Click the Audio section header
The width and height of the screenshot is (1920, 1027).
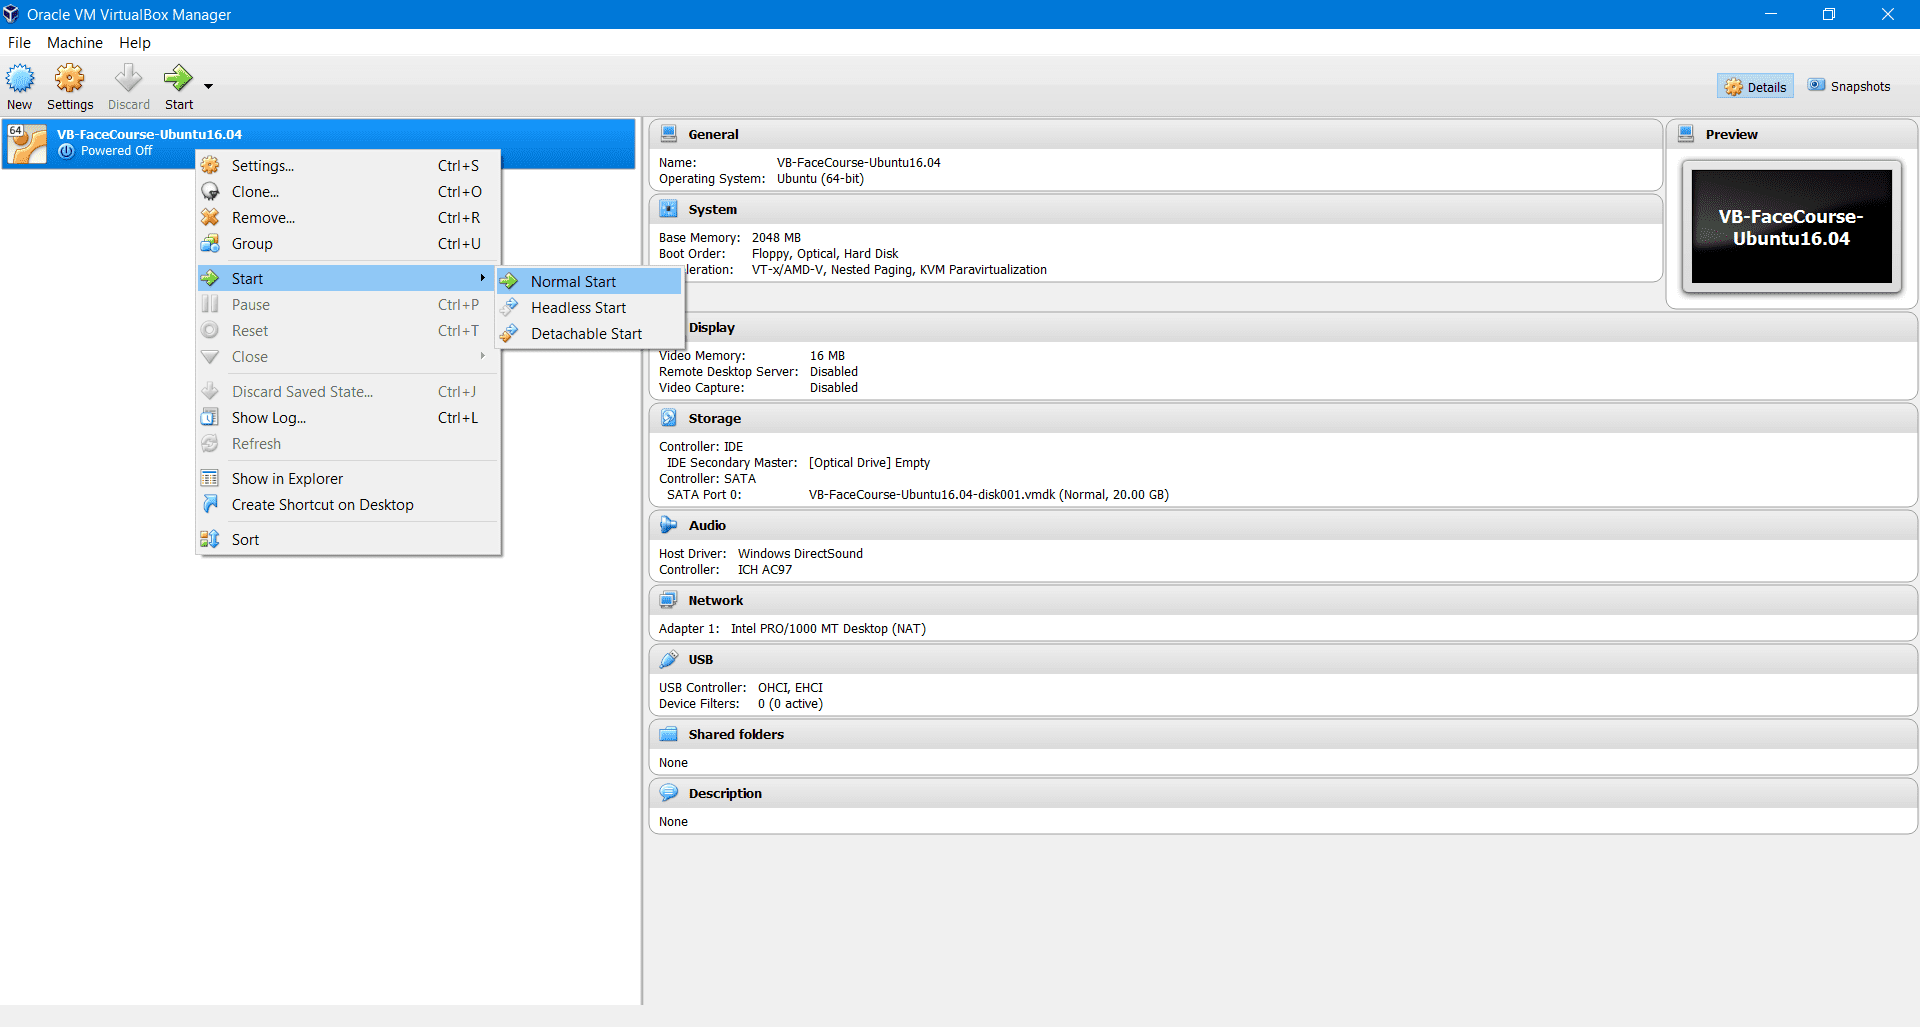click(x=1283, y=525)
